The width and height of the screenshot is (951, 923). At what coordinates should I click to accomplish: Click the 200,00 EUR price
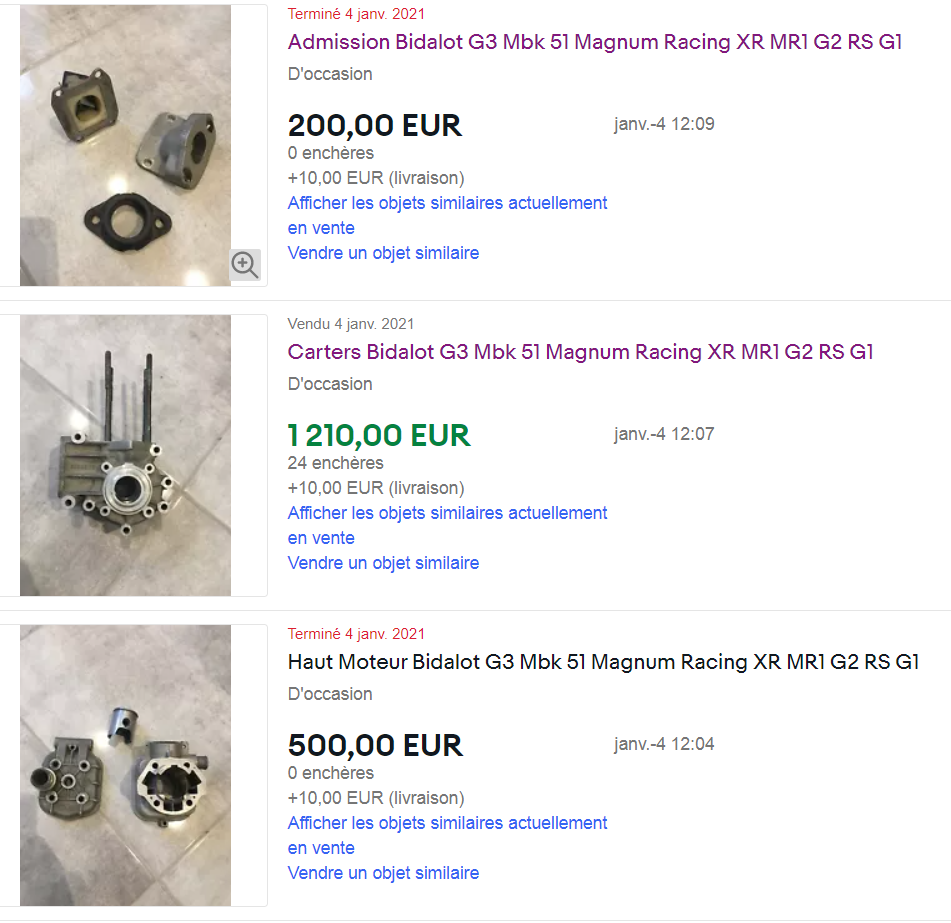(375, 126)
